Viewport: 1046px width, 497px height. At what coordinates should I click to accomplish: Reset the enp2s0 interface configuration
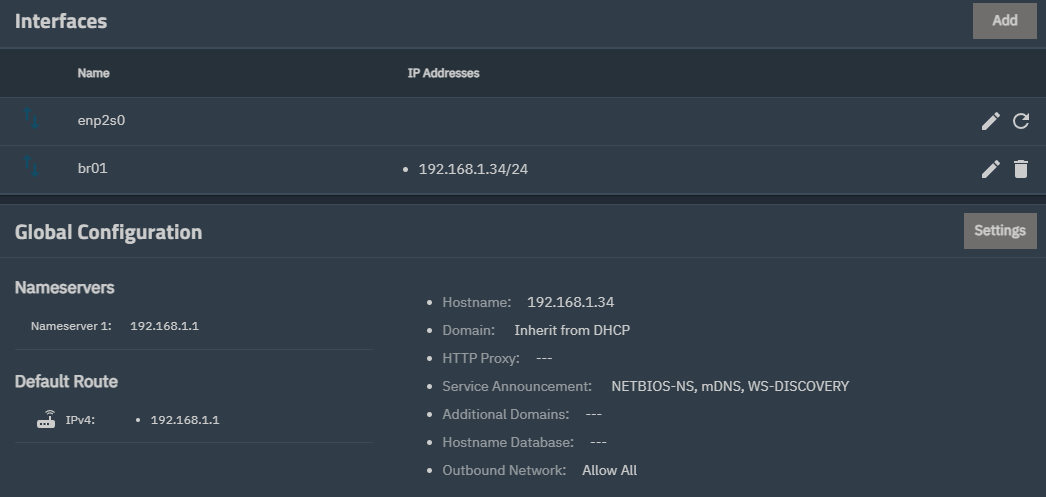(1021, 121)
